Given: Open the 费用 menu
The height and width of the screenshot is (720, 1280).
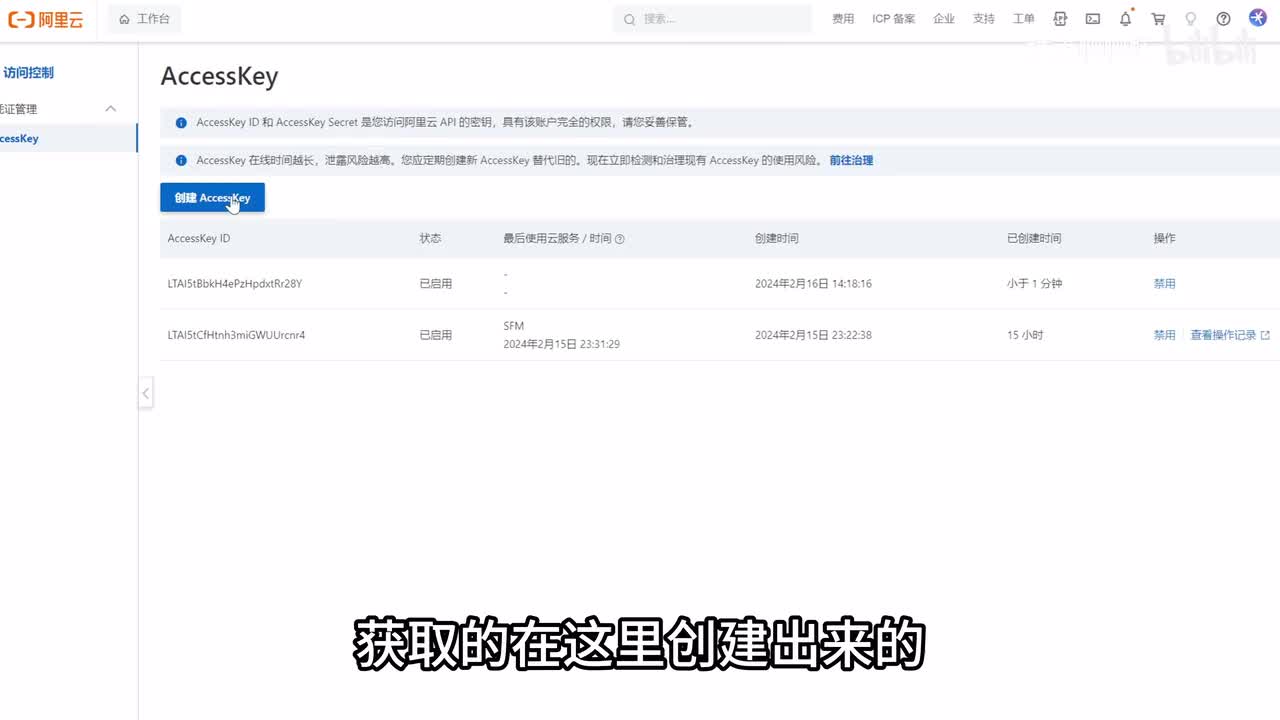Looking at the screenshot, I should click(843, 19).
